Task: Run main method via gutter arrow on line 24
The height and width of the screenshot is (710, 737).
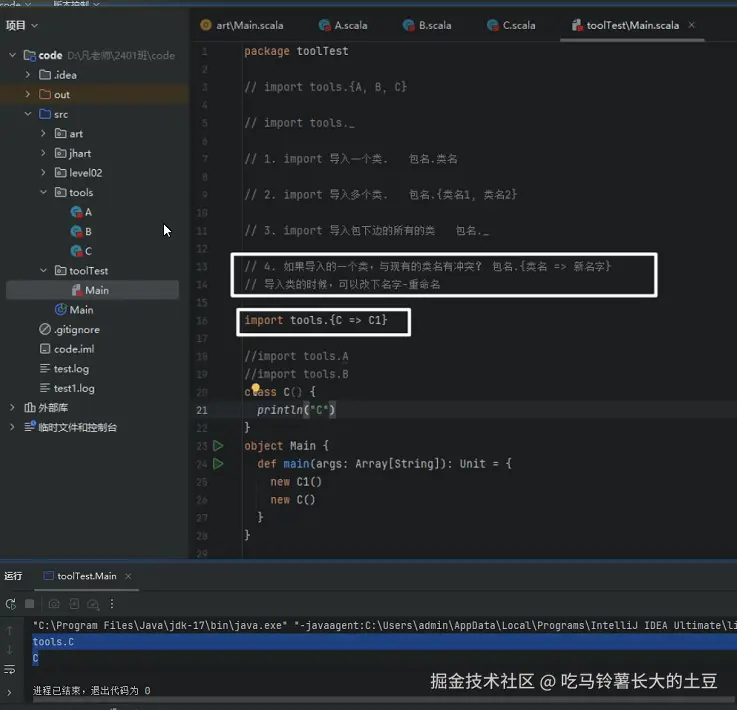Action: (218, 464)
